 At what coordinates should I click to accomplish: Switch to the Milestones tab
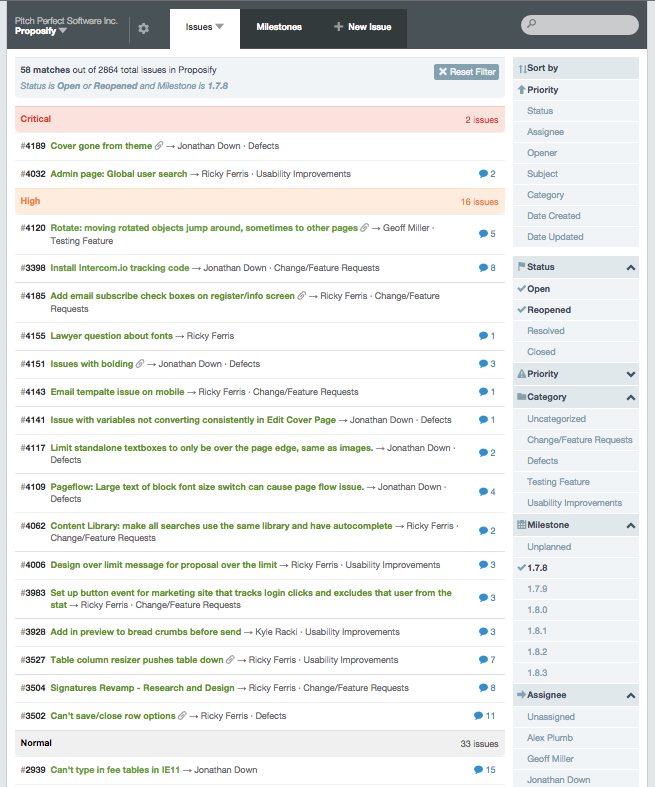coord(279,27)
